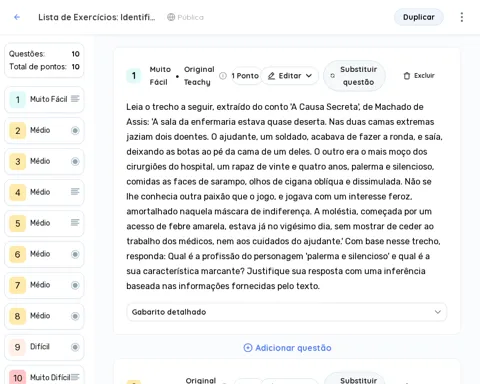The image size is (480, 384).
Task: Click the Lista de Exercícios title
Action: point(97,17)
